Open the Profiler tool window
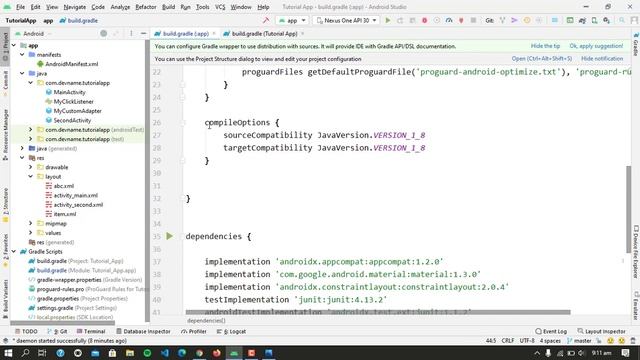The width and height of the screenshot is (640, 360). pos(194,331)
